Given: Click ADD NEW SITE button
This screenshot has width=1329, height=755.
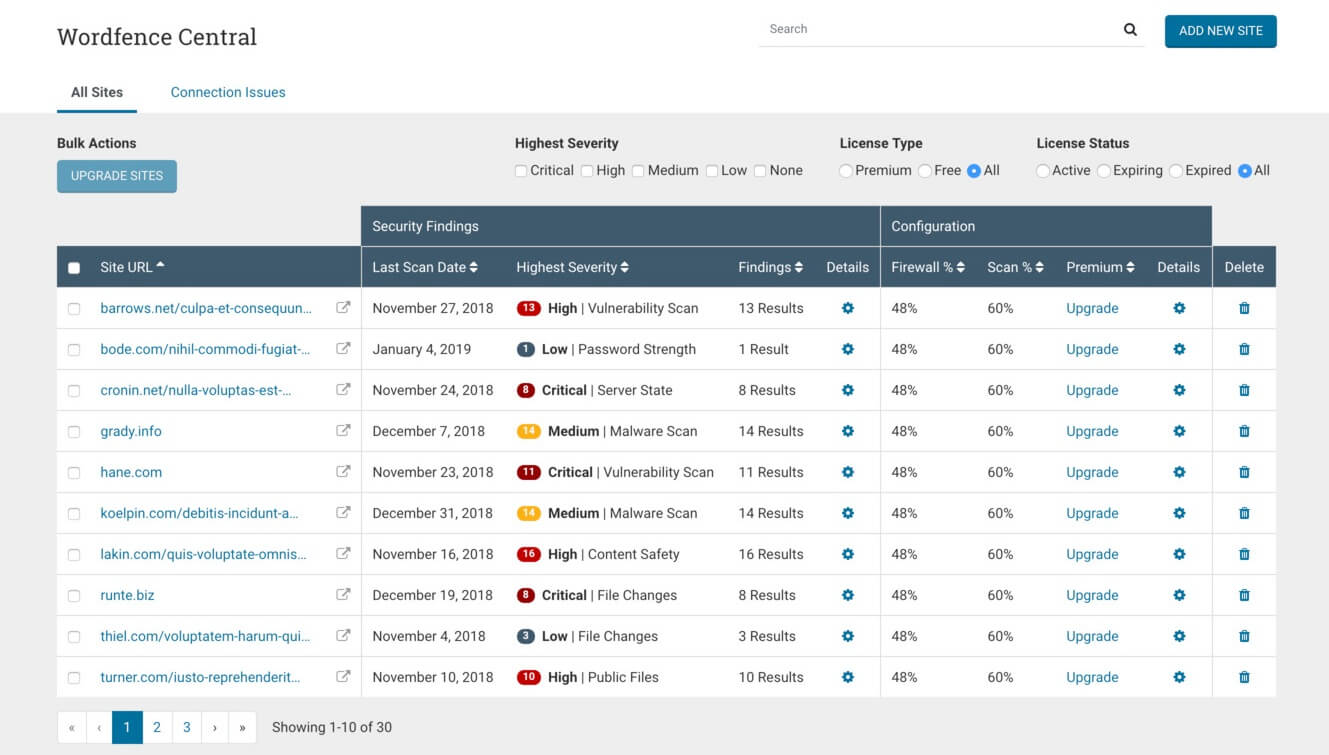Looking at the screenshot, I should [x=1221, y=31].
